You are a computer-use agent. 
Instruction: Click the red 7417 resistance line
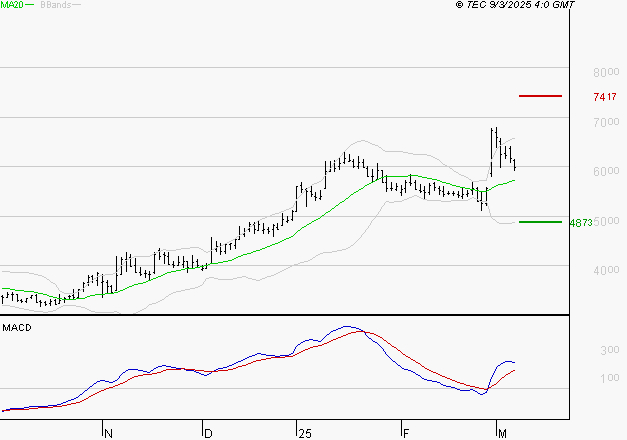[540, 96]
